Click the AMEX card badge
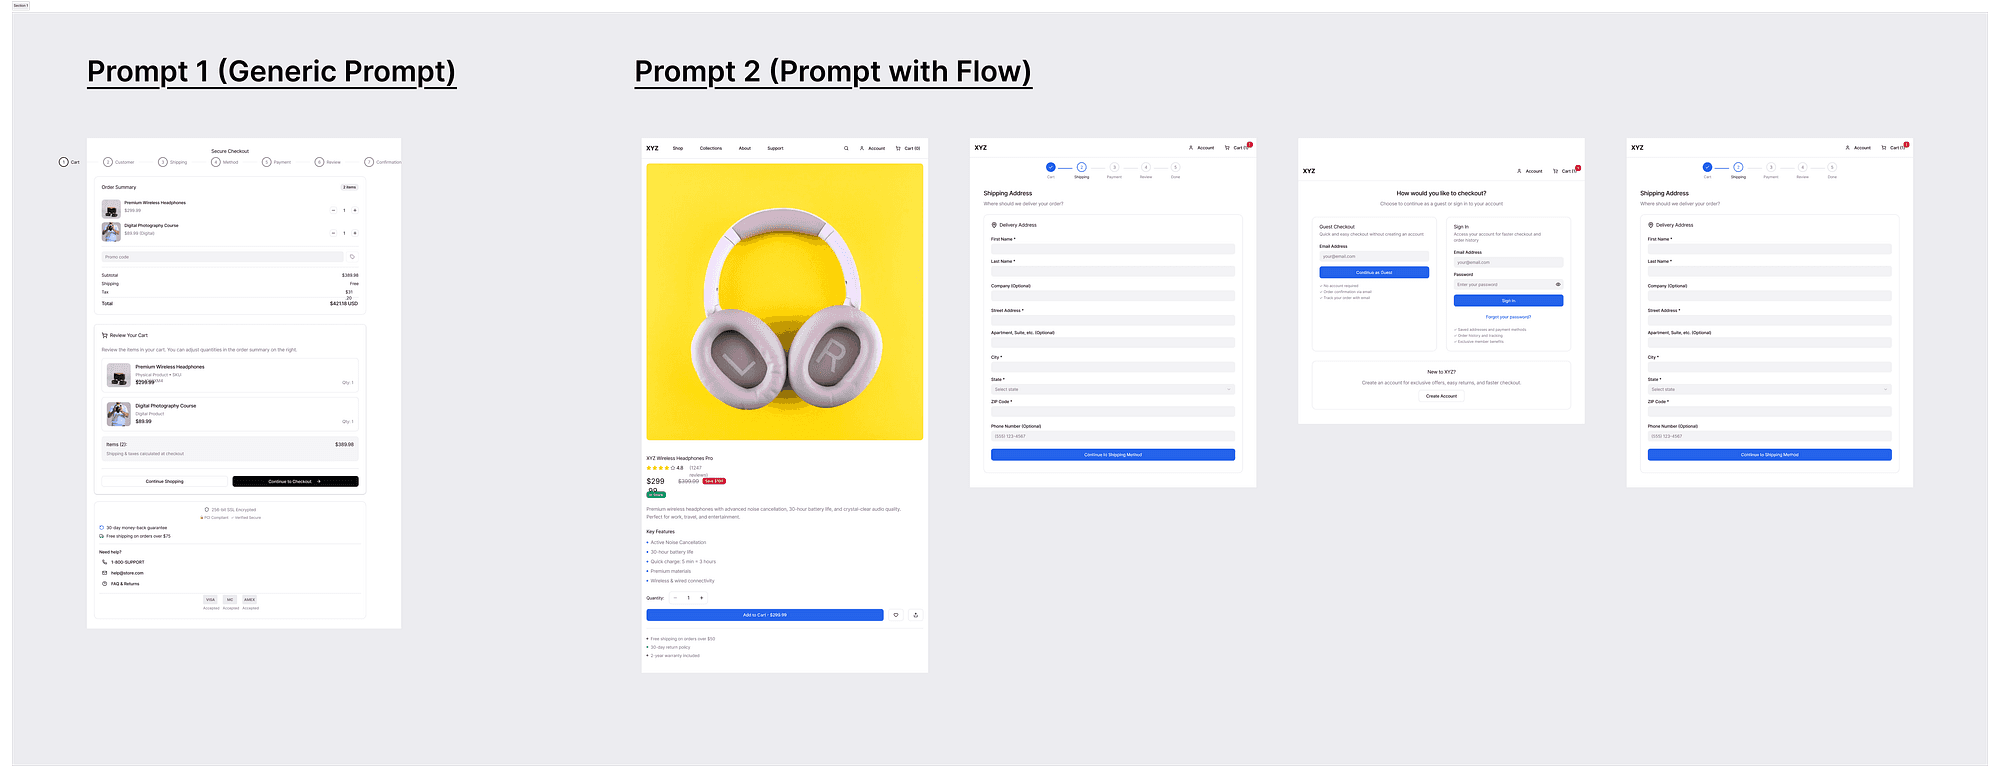 250,600
